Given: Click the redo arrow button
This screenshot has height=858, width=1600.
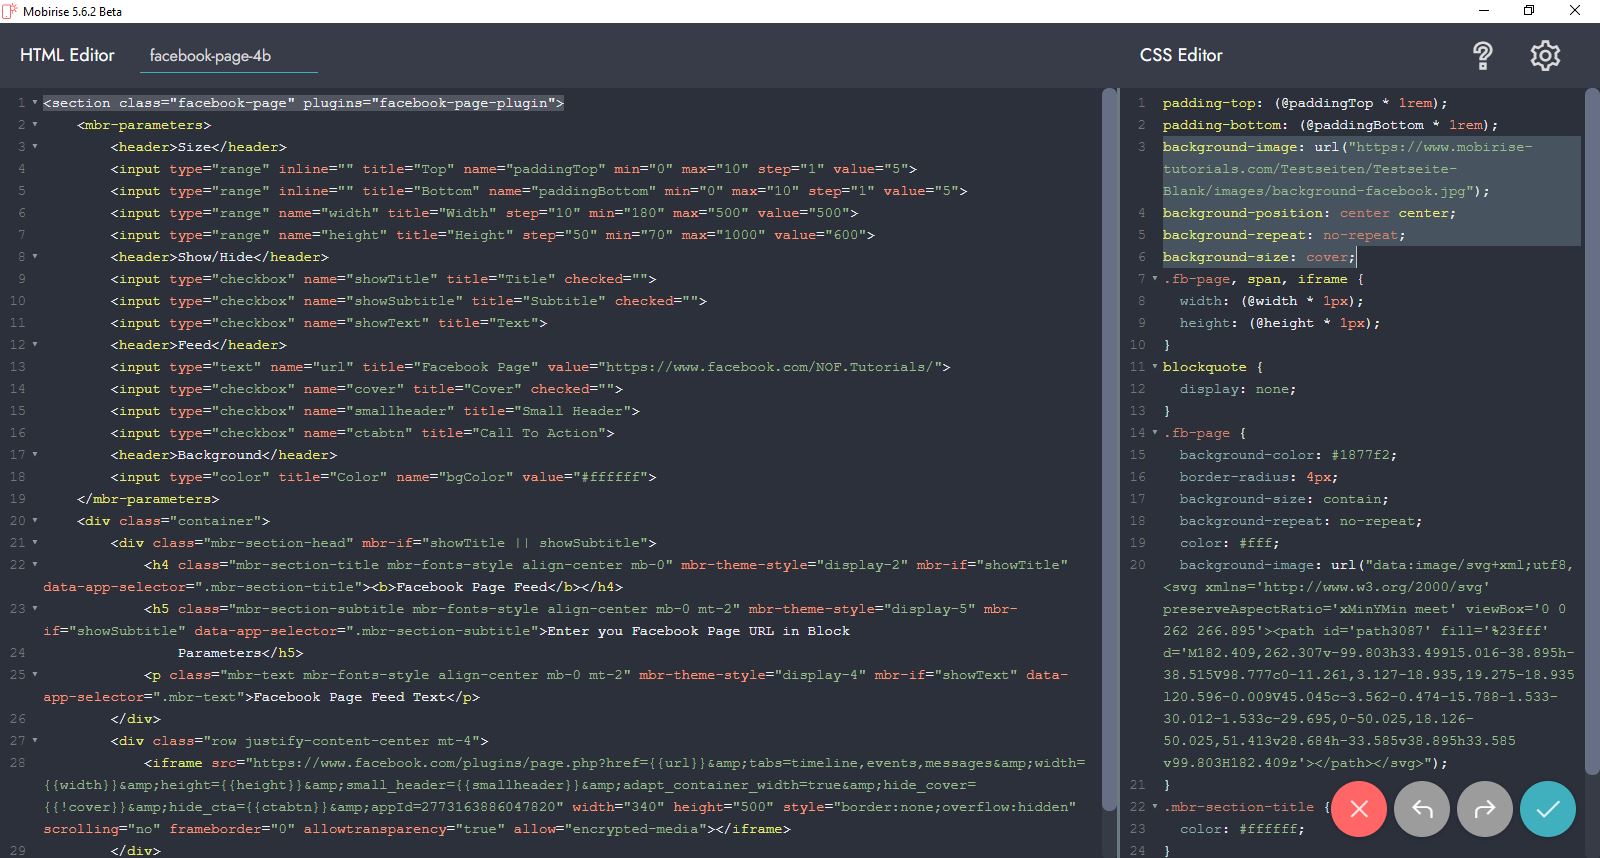Looking at the screenshot, I should tap(1485, 808).
